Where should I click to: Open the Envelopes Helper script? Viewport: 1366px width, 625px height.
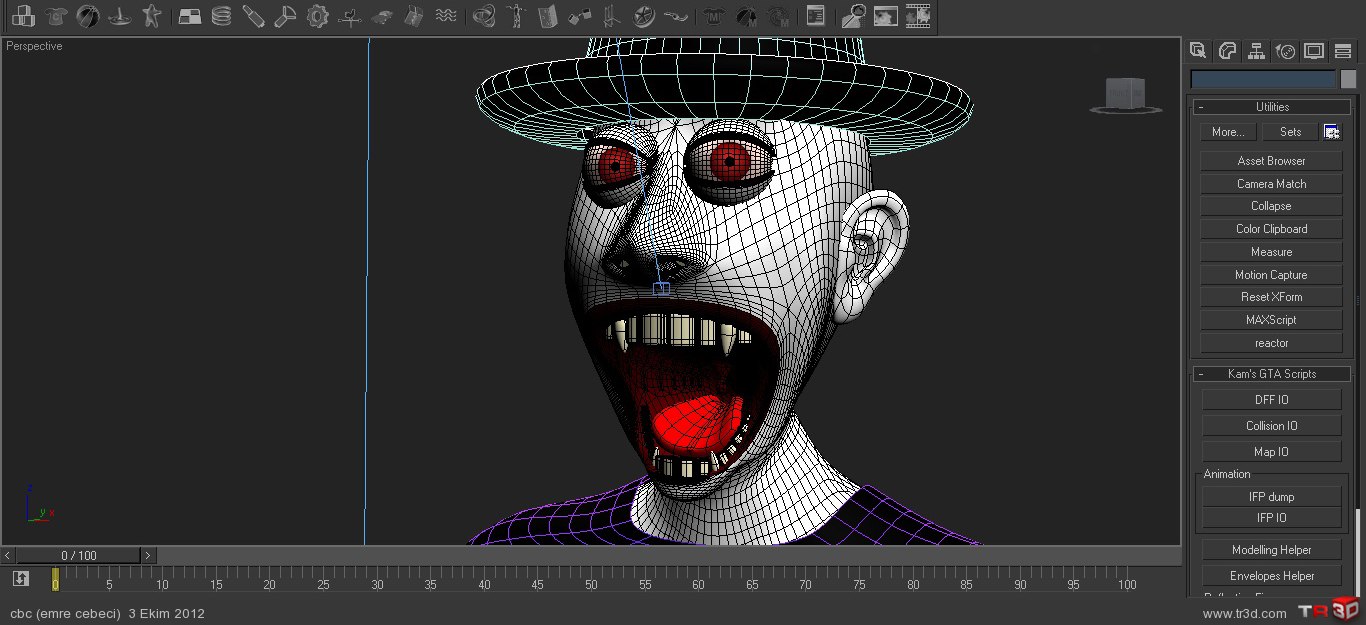[1271, 576]
